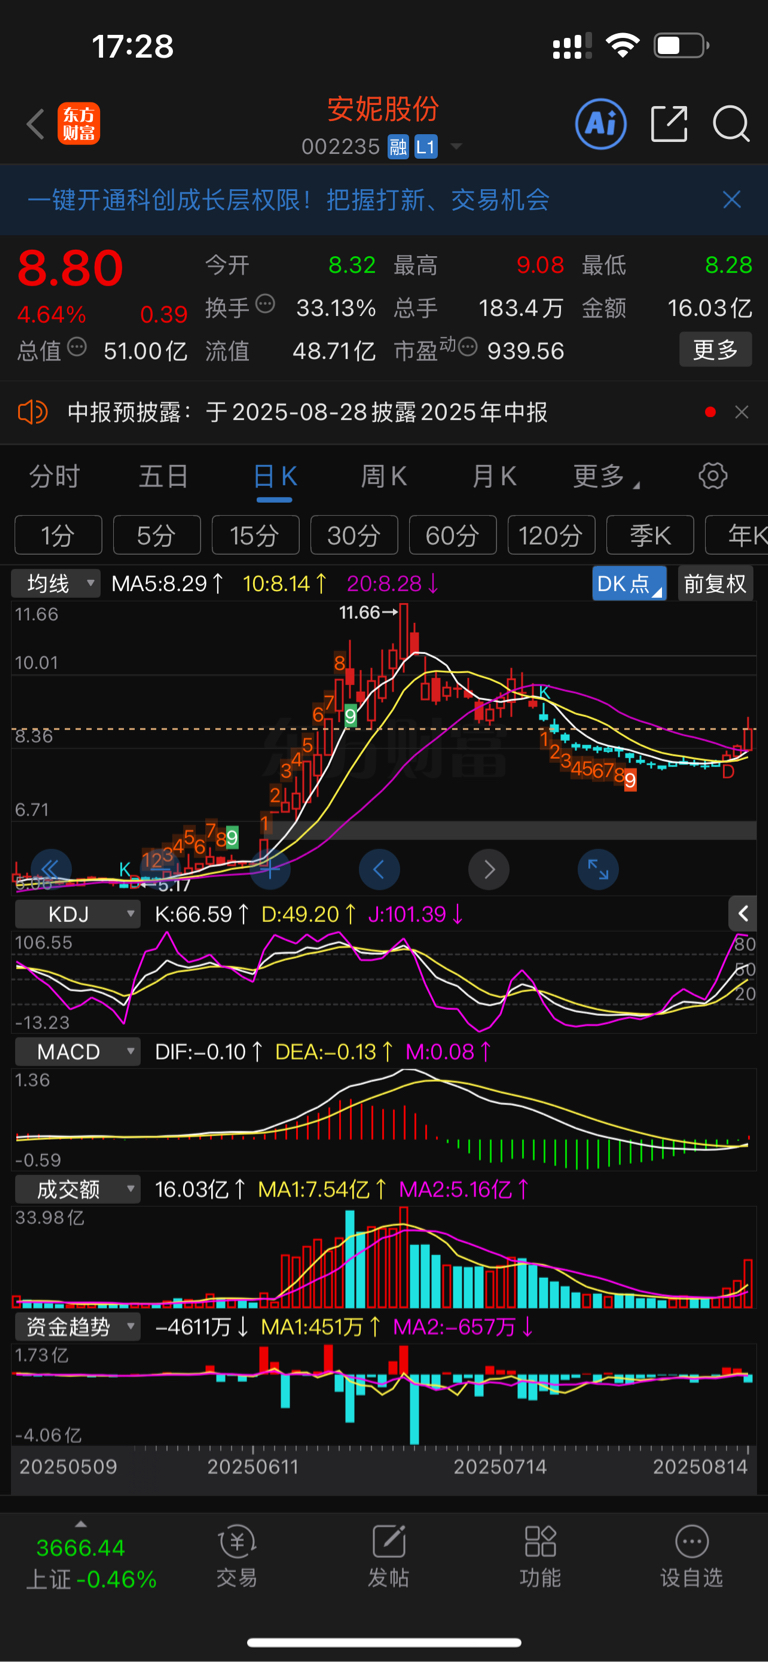The width and height of the screenshot is (768, 1662).
Task: Tap the 中报预披露 notice text
Action: point(307,412)
